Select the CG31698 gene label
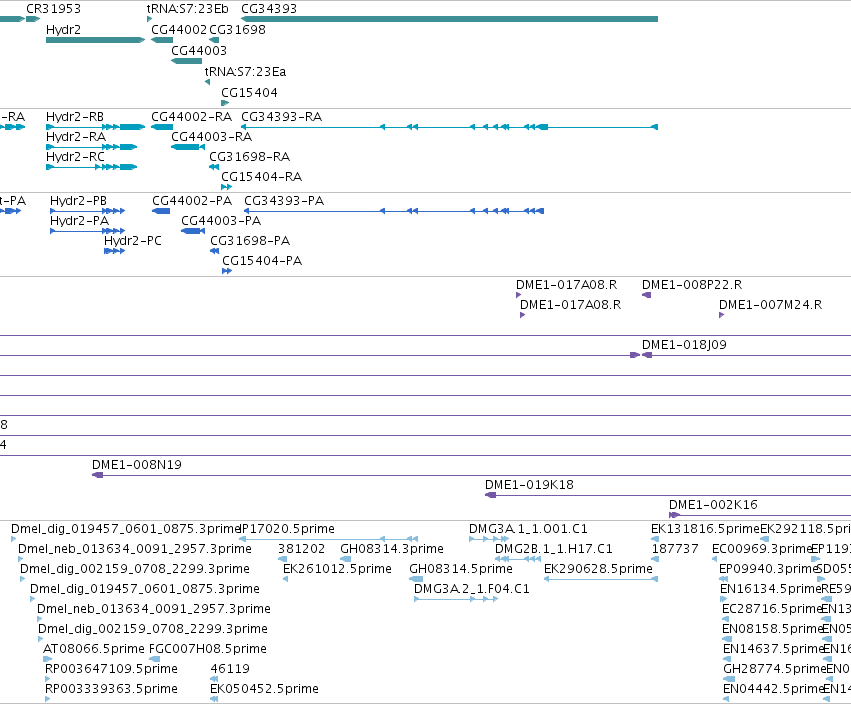851x704 pixels. click(x=238, y=30)
